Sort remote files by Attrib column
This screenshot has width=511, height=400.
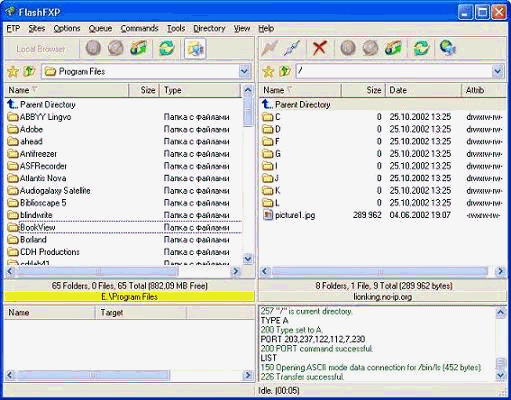(x=483, y=90)
